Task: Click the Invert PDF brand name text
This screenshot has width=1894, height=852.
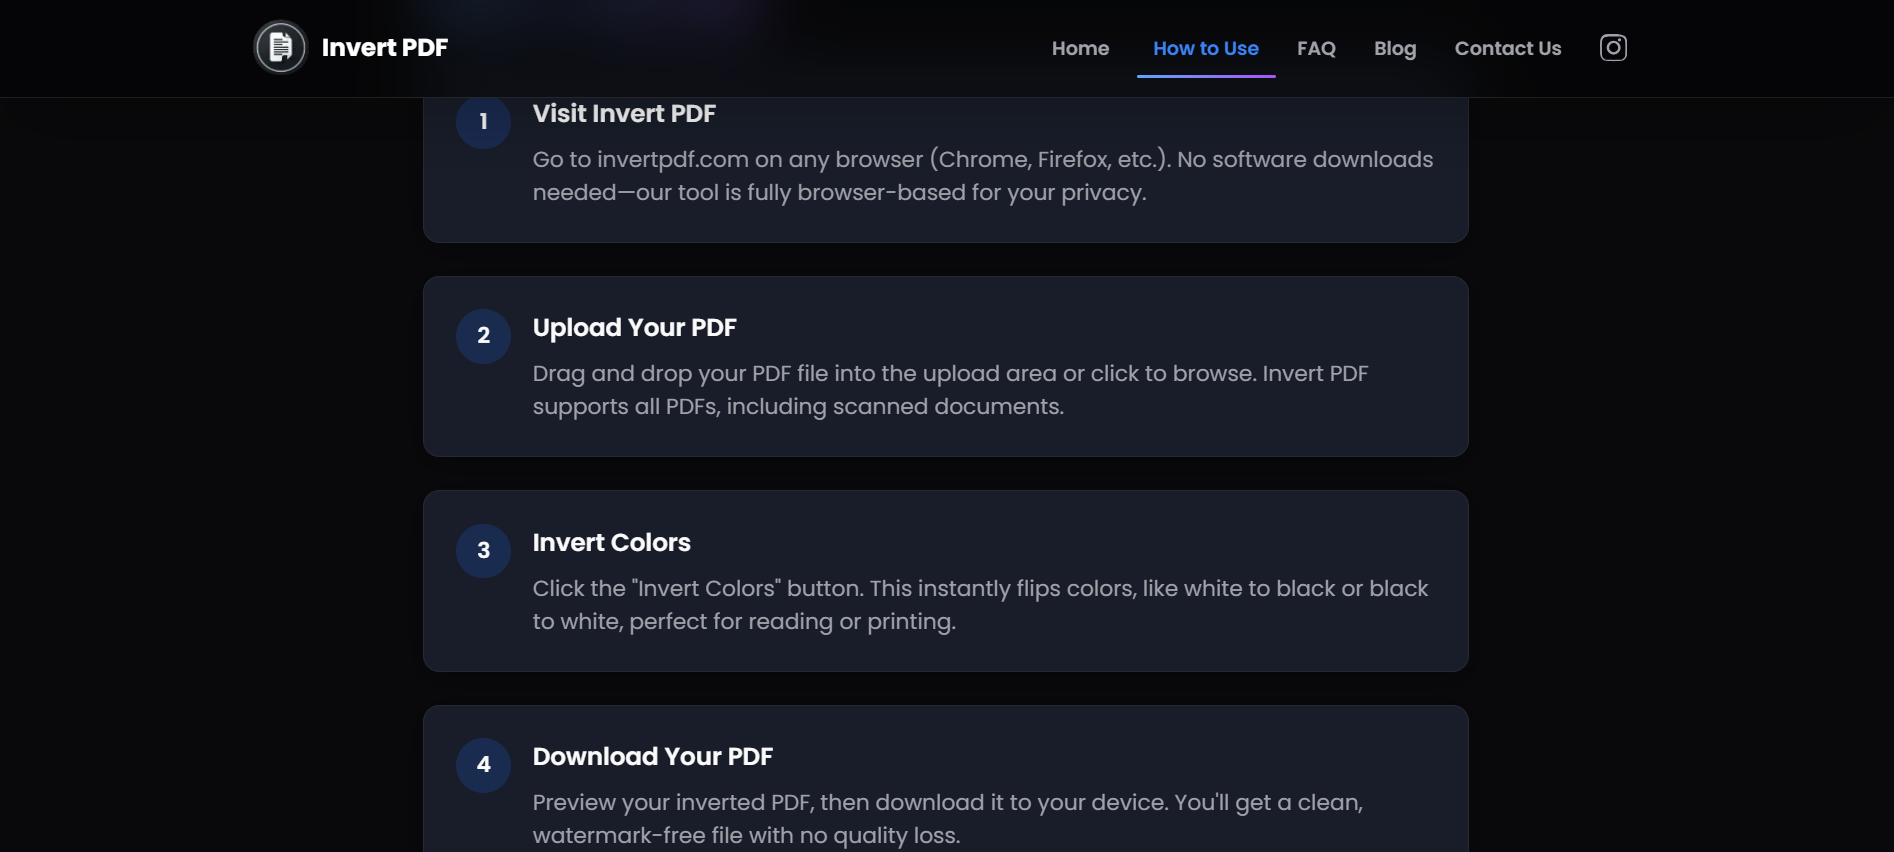Action: (x=385, y=48)
